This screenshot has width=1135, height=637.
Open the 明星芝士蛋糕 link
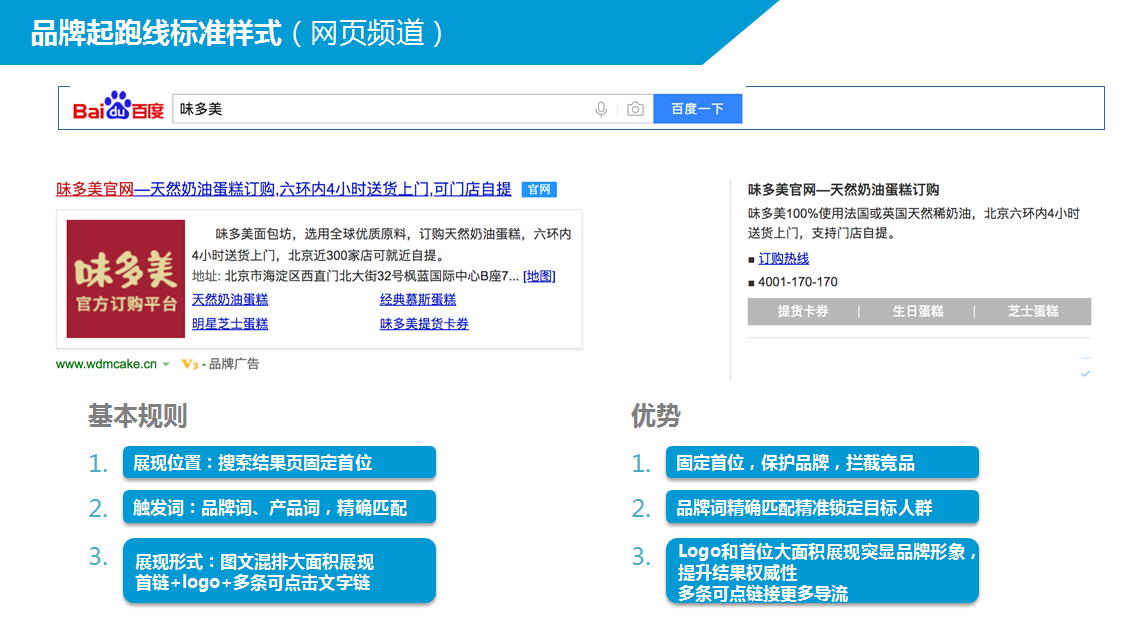tap(230, 324)
